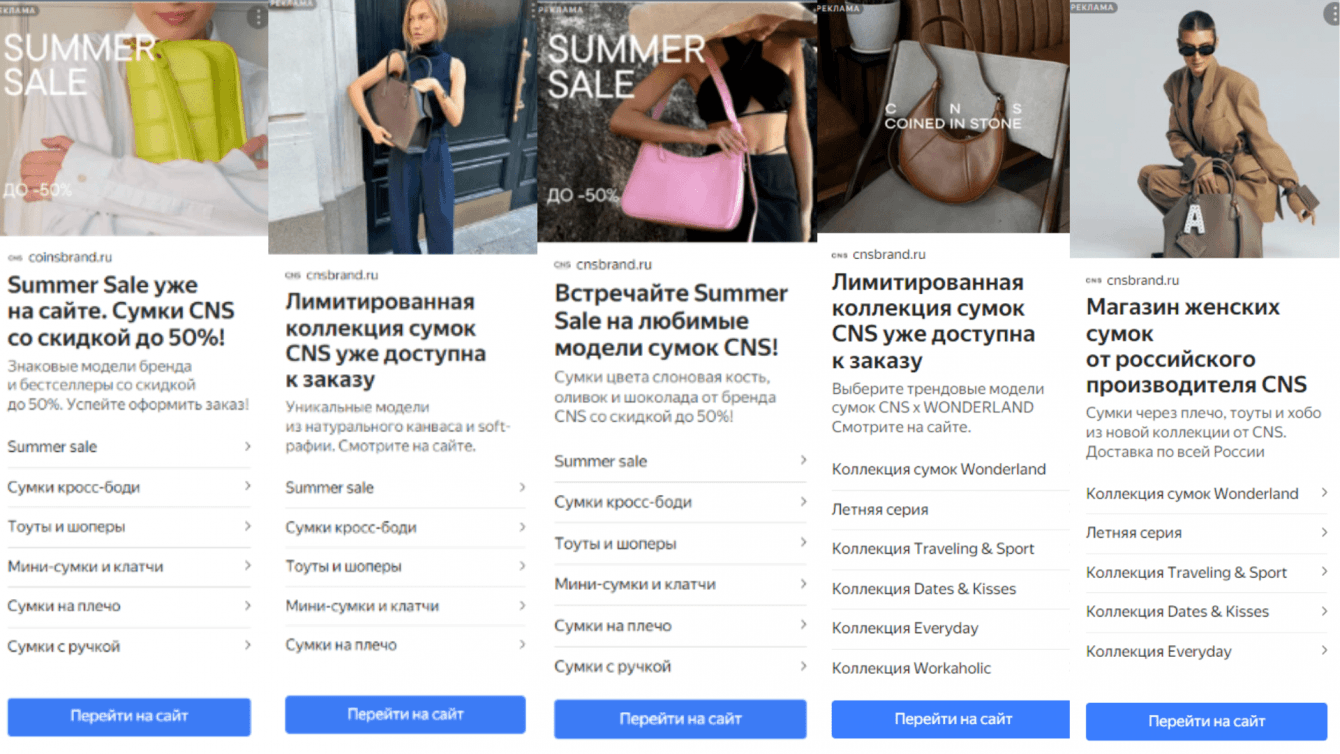Click Перейти на сайт under the coinsbrand.ru ad
Viewport: 1340px width, 754px height.
tap(129, 716)
